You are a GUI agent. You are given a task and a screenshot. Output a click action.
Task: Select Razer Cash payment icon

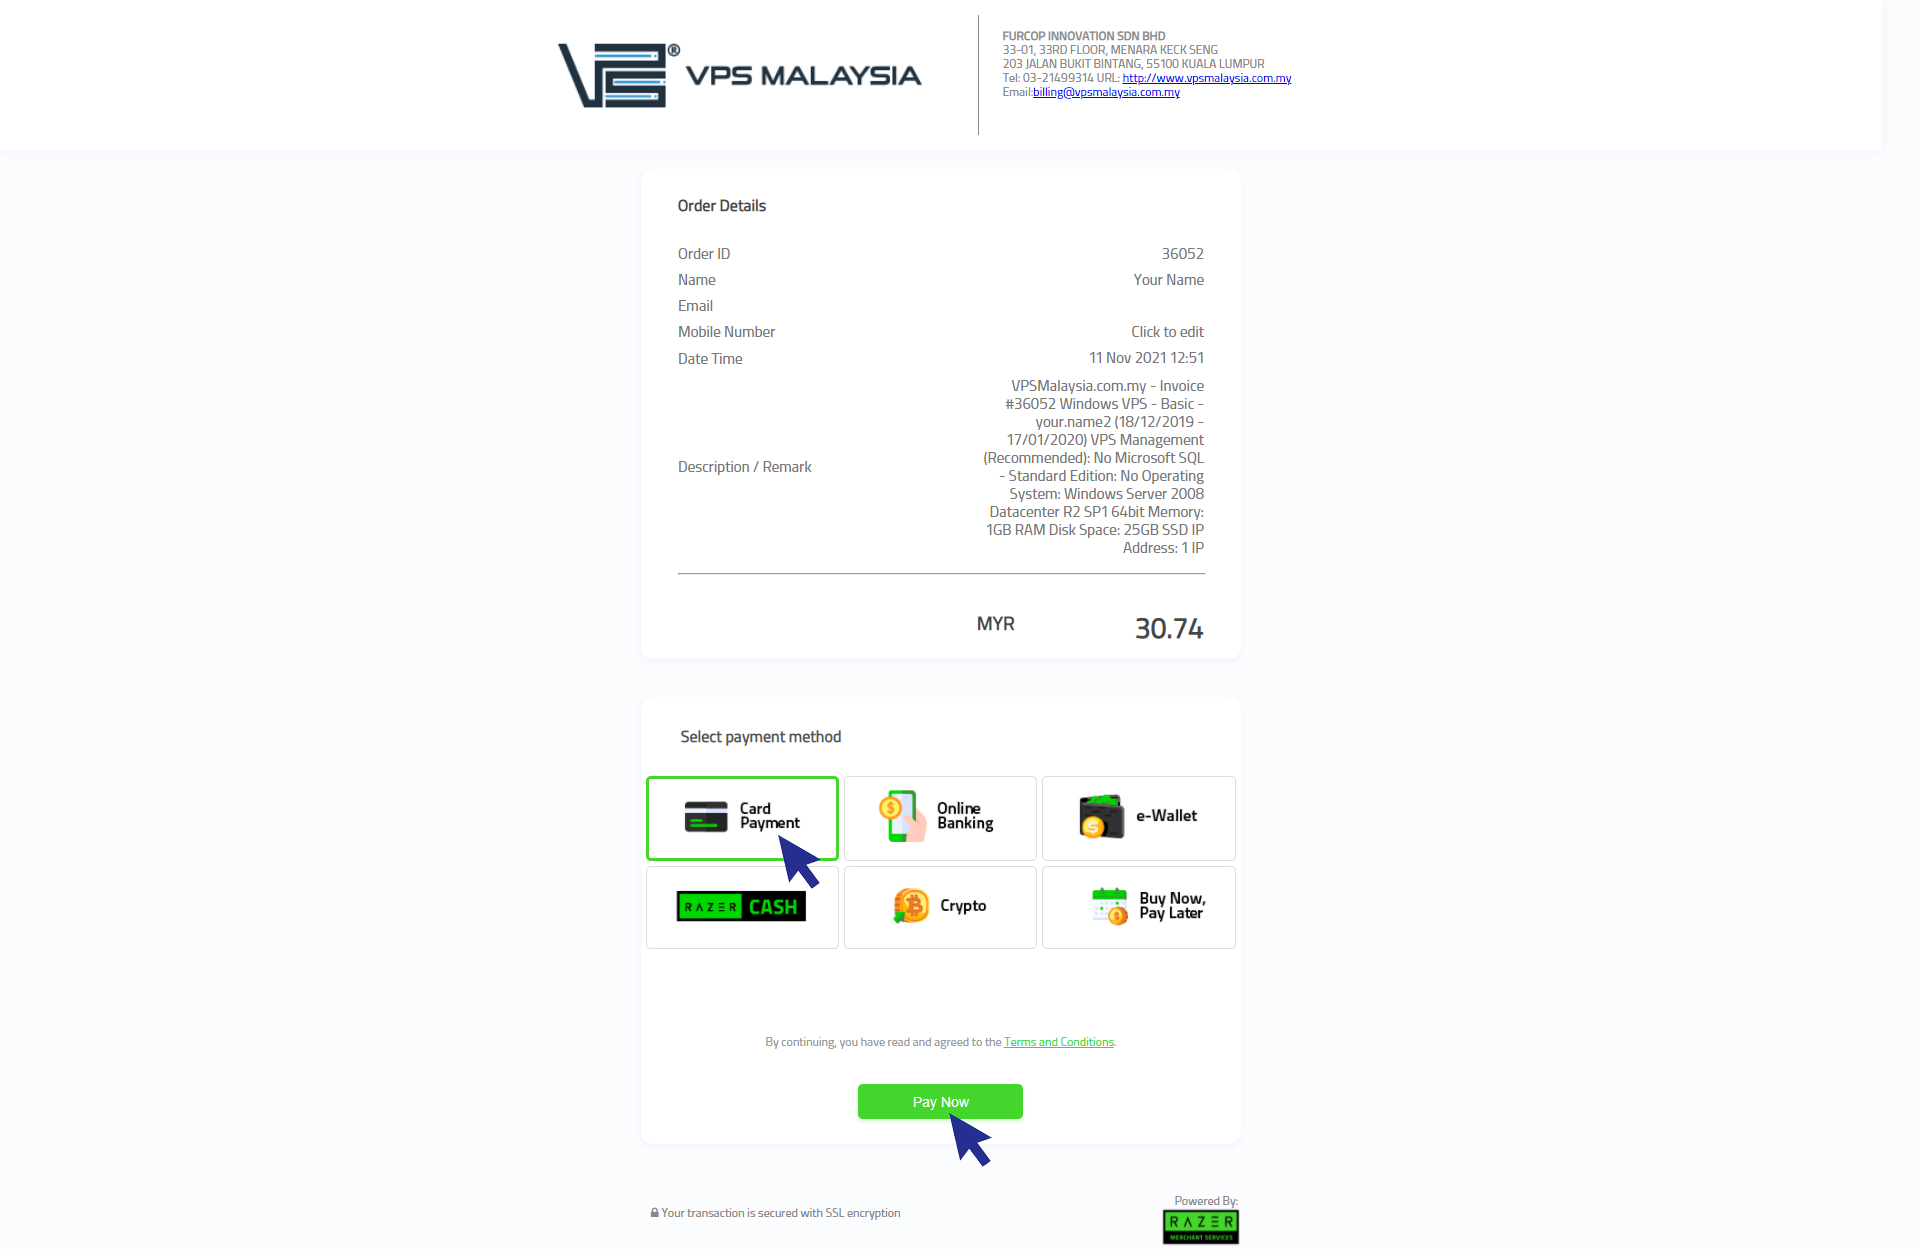click(x=742, y=906)
